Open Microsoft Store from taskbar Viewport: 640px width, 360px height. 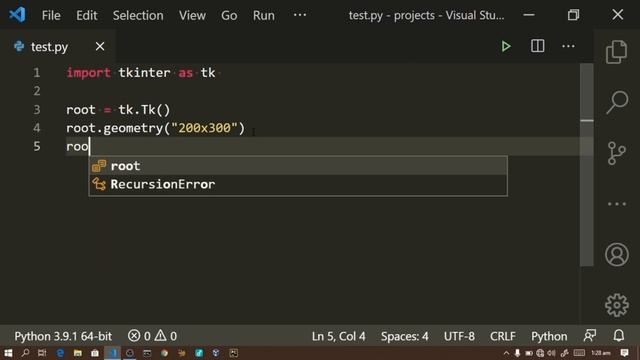pyautogui.click(x=95, y=353)
